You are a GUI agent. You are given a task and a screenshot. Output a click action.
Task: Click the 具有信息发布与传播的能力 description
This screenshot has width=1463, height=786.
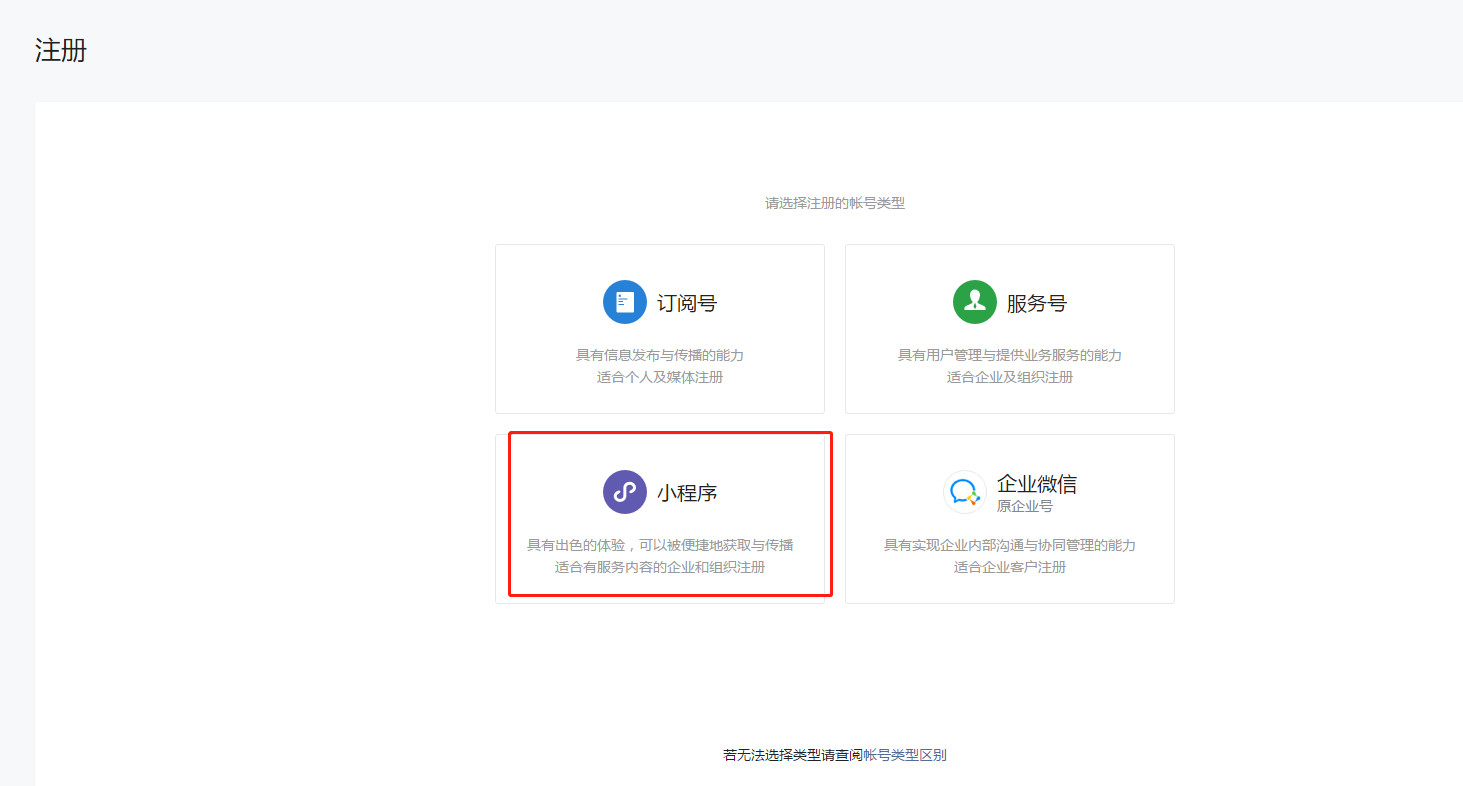pos(660,355)
